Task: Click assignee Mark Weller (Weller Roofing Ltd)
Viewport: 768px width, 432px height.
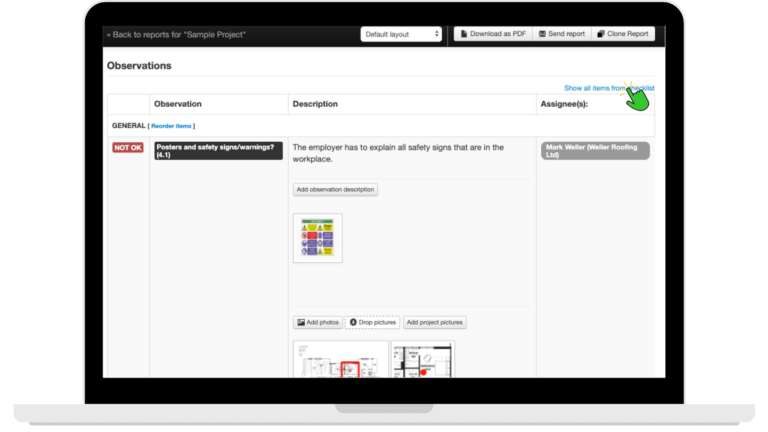Action: (x=595, y=151)
